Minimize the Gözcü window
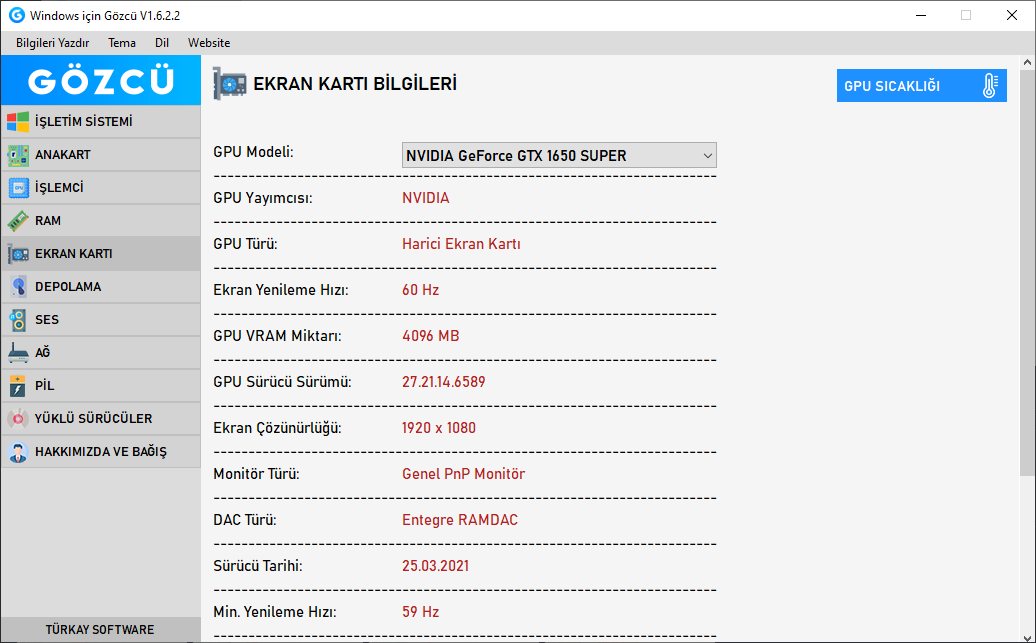Screen dimensions: 1036x643 921,15
